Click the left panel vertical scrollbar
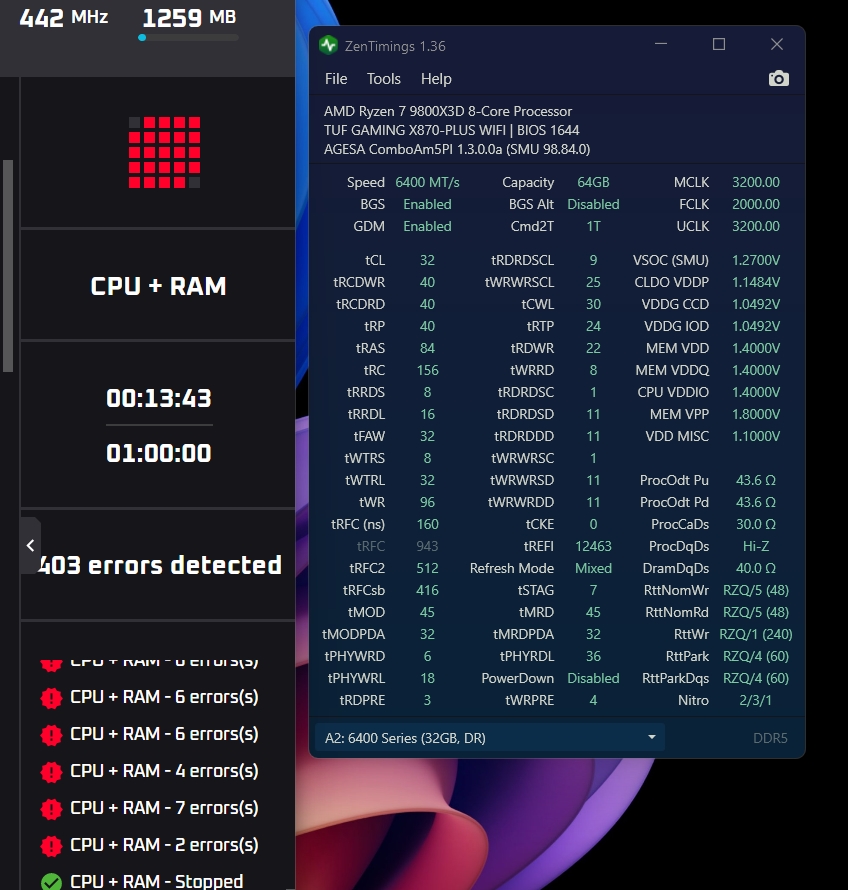Image resolution: width=848 pixels, height=890 pixels. coord(8,266)
